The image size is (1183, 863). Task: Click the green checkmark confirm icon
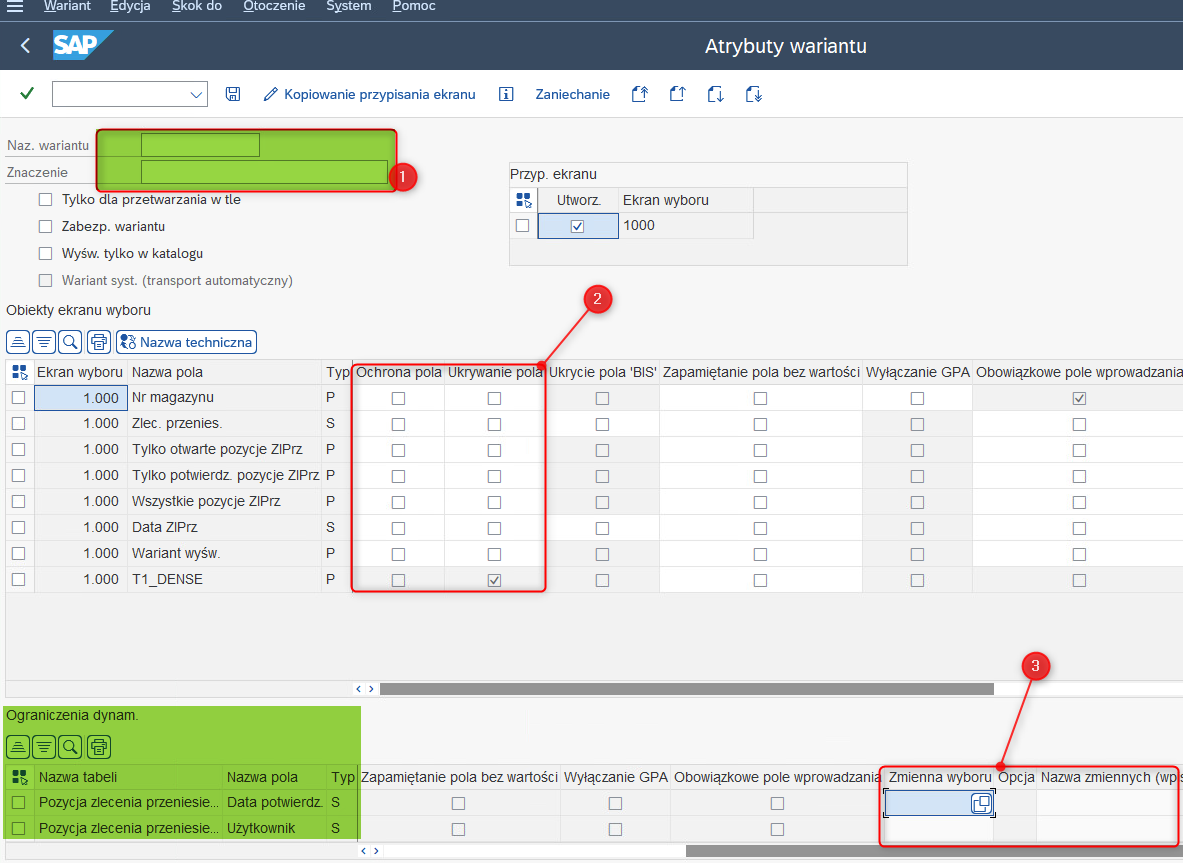coord(27,94)
